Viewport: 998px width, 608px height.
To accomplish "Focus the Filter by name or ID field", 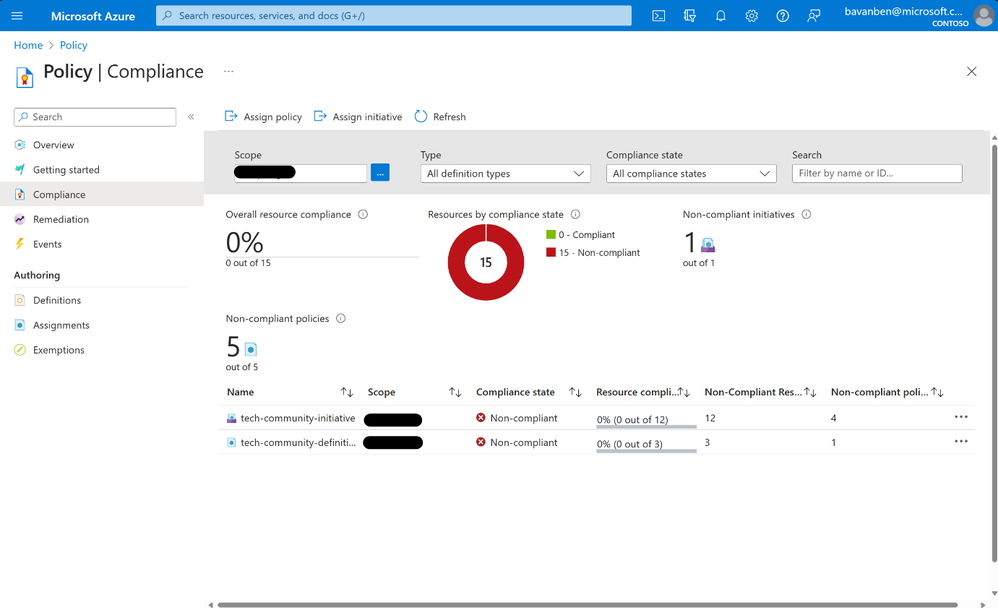I will coord(877,173).
